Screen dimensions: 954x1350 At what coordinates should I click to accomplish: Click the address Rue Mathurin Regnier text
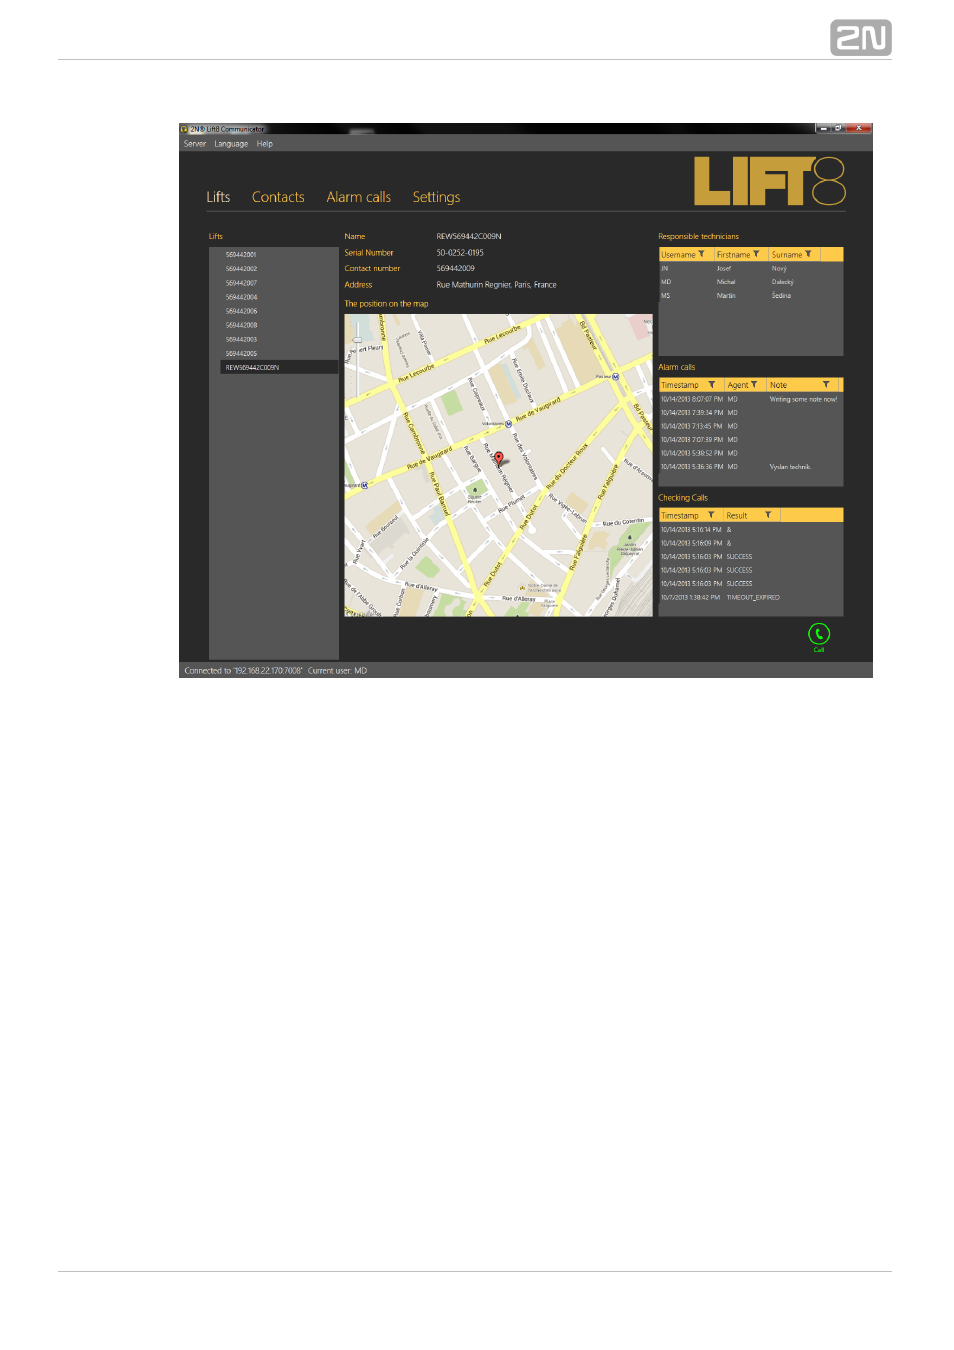tap(497, 285)
